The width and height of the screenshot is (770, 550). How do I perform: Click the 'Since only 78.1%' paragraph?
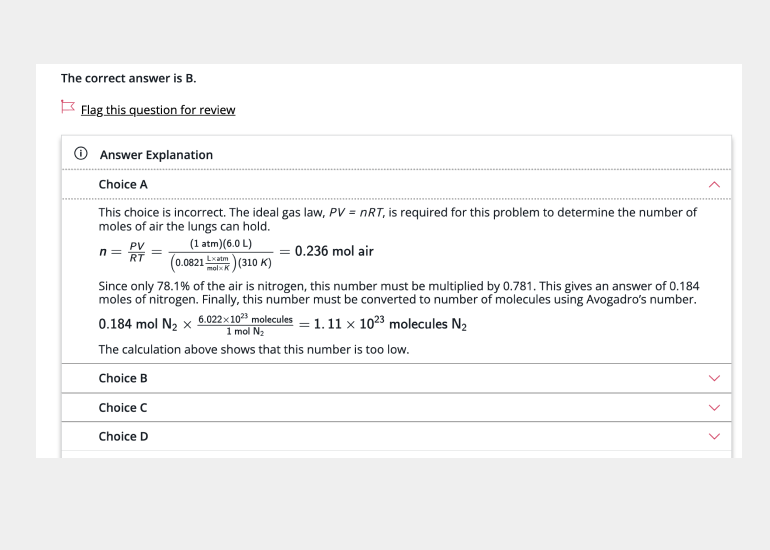[398, 292]
